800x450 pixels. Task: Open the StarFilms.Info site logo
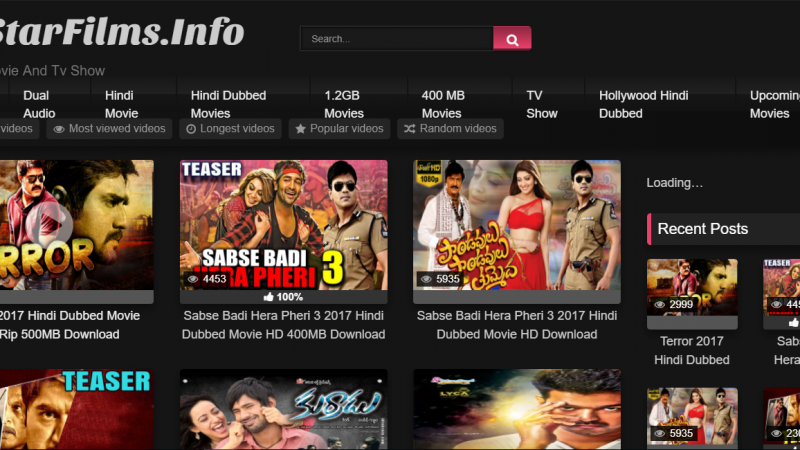121,32
